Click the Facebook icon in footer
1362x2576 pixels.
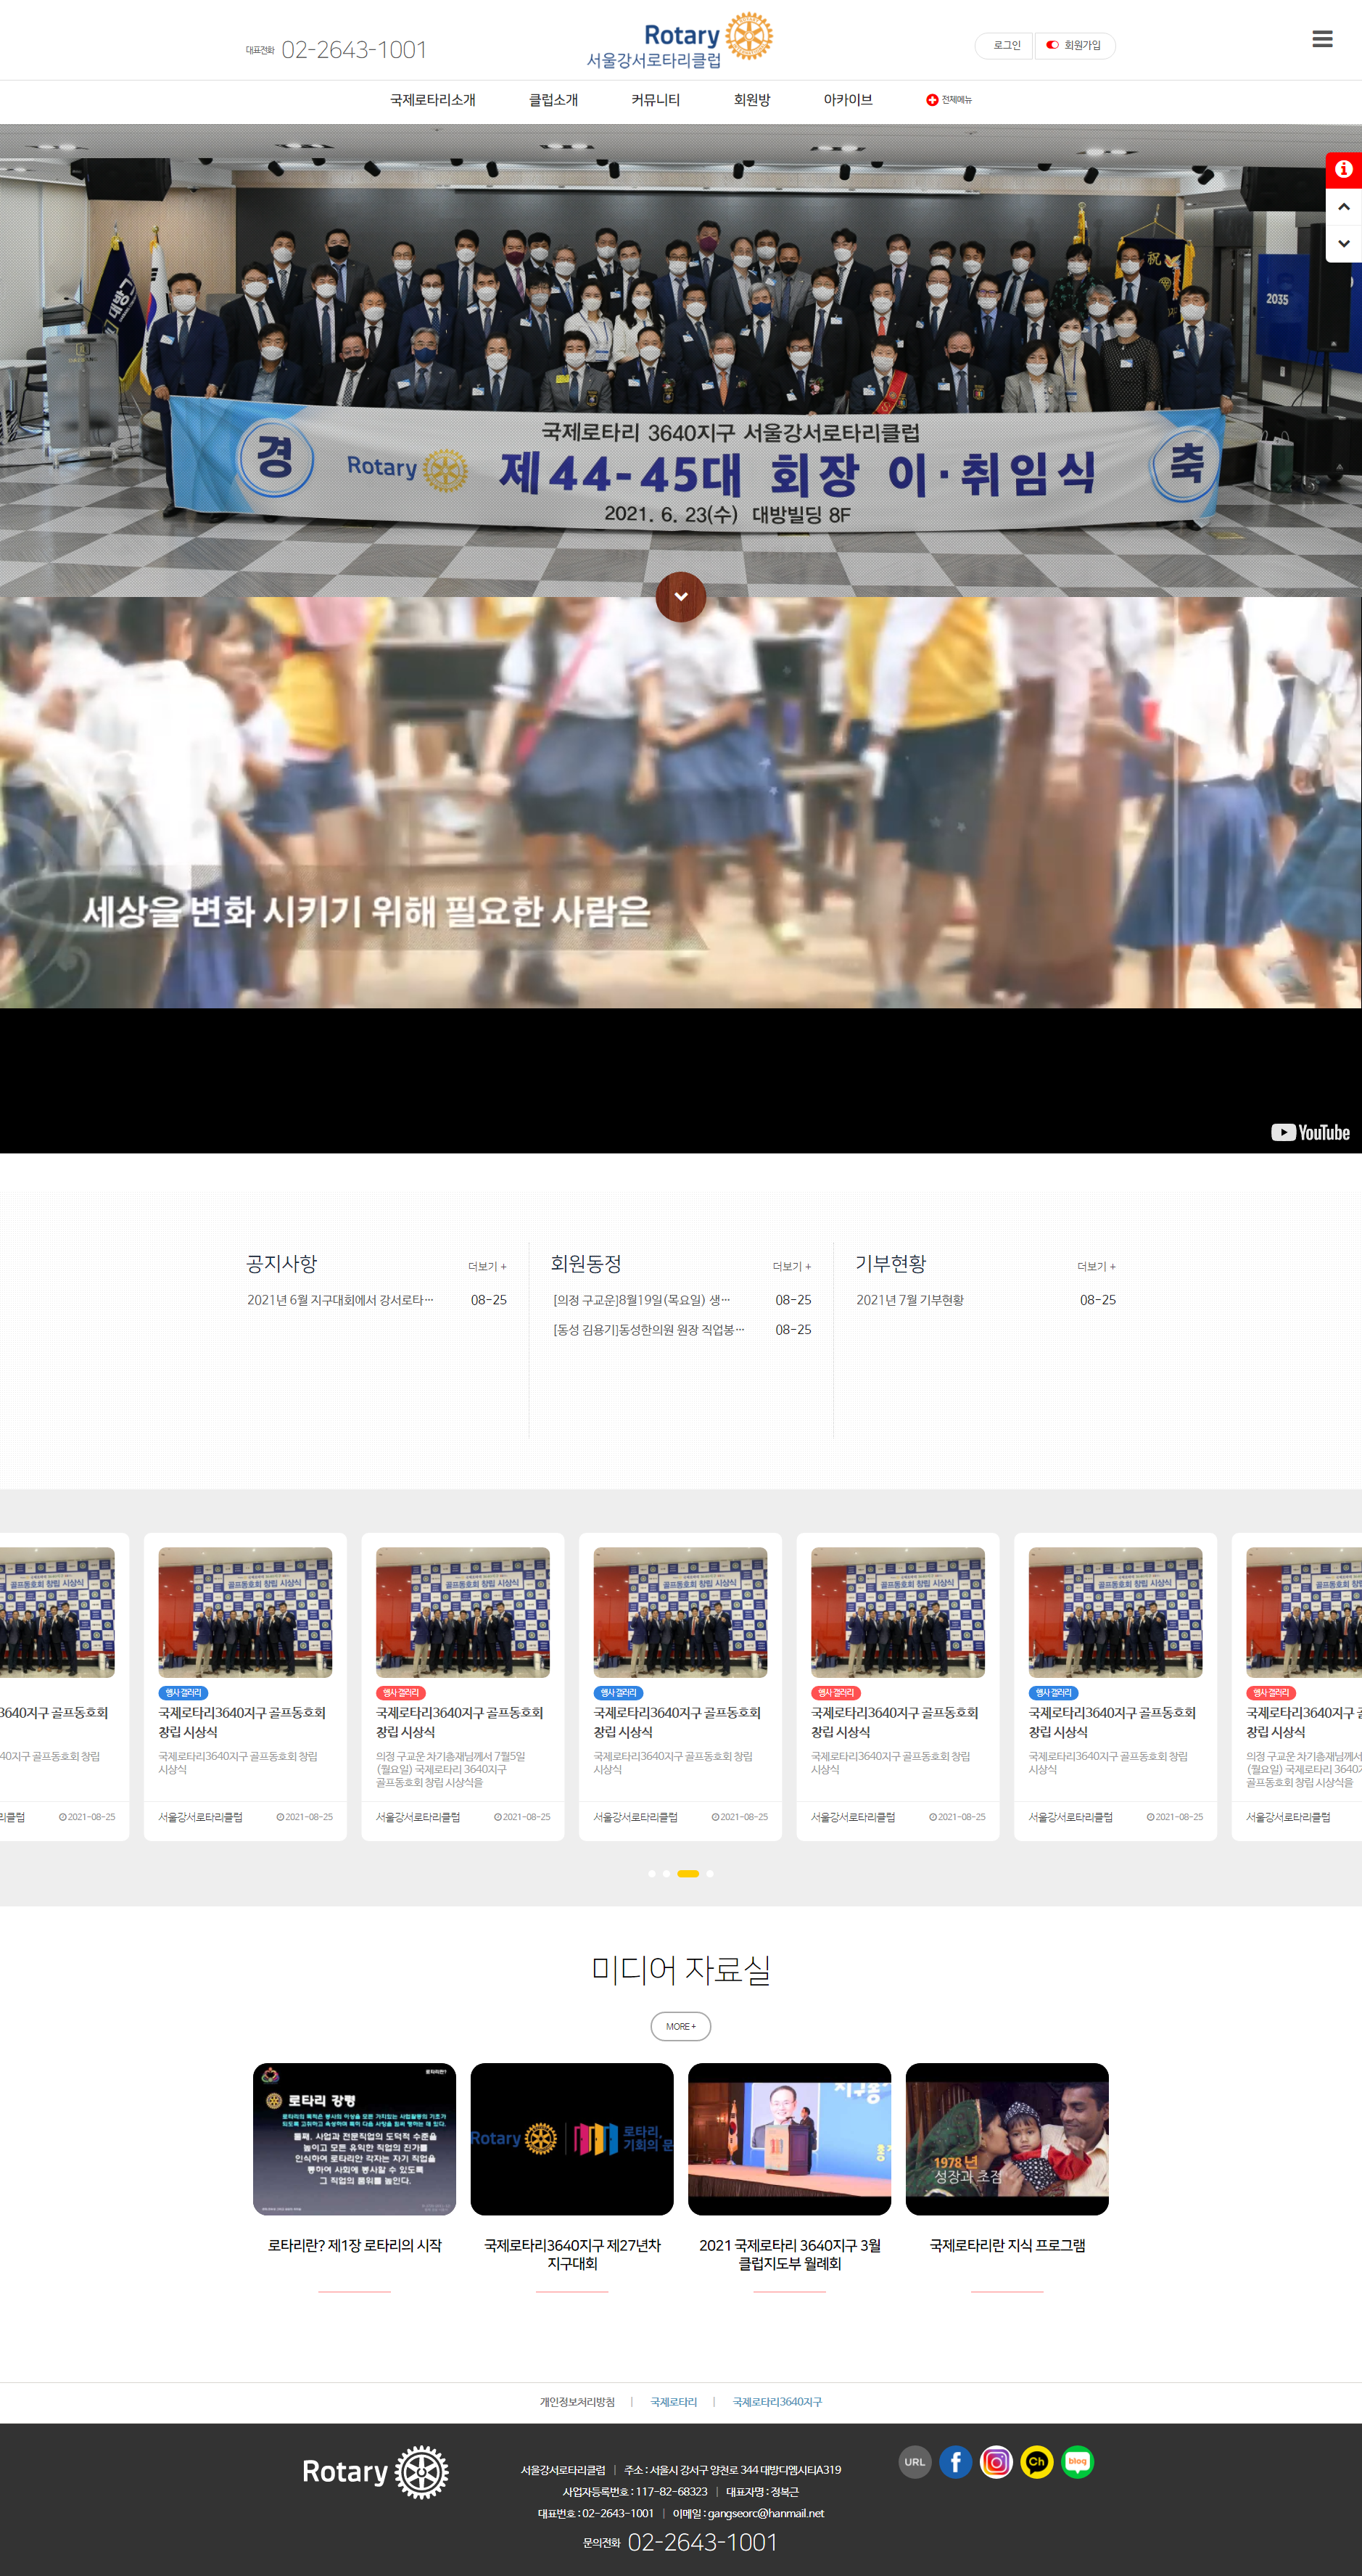point(955,2461)
